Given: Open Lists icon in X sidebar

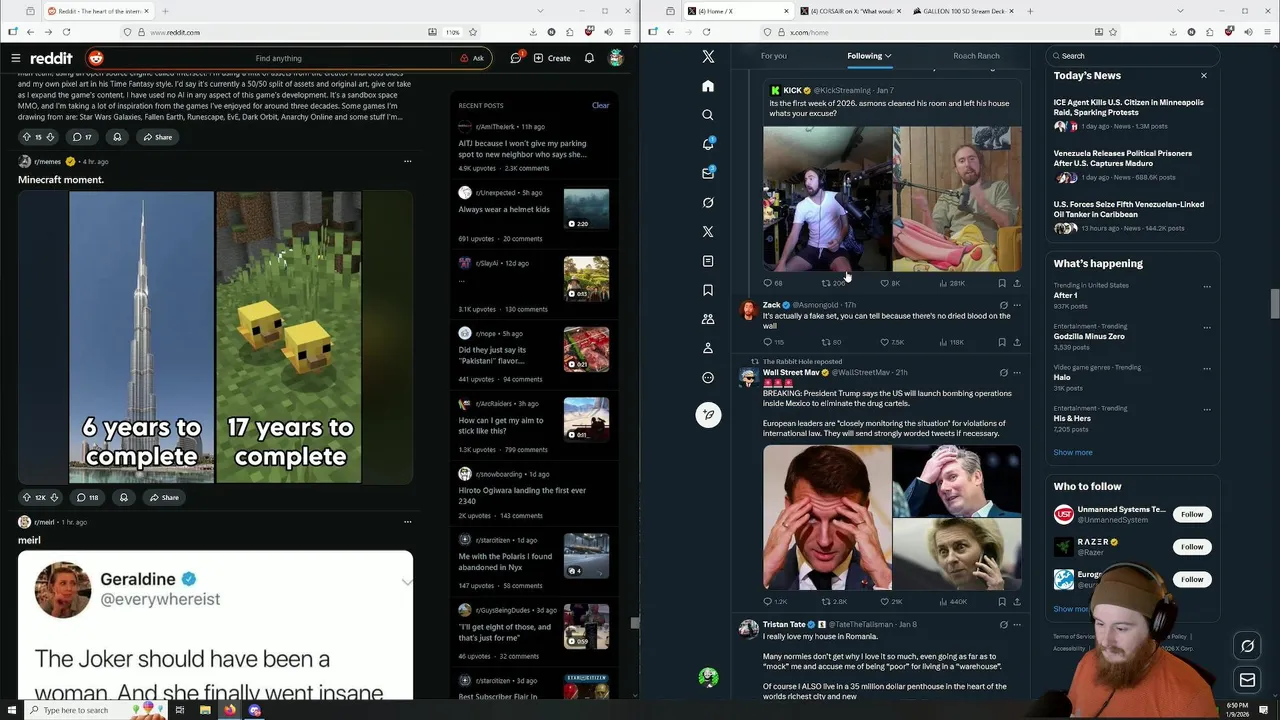Looking at the screenshot, I should [708, 261].
